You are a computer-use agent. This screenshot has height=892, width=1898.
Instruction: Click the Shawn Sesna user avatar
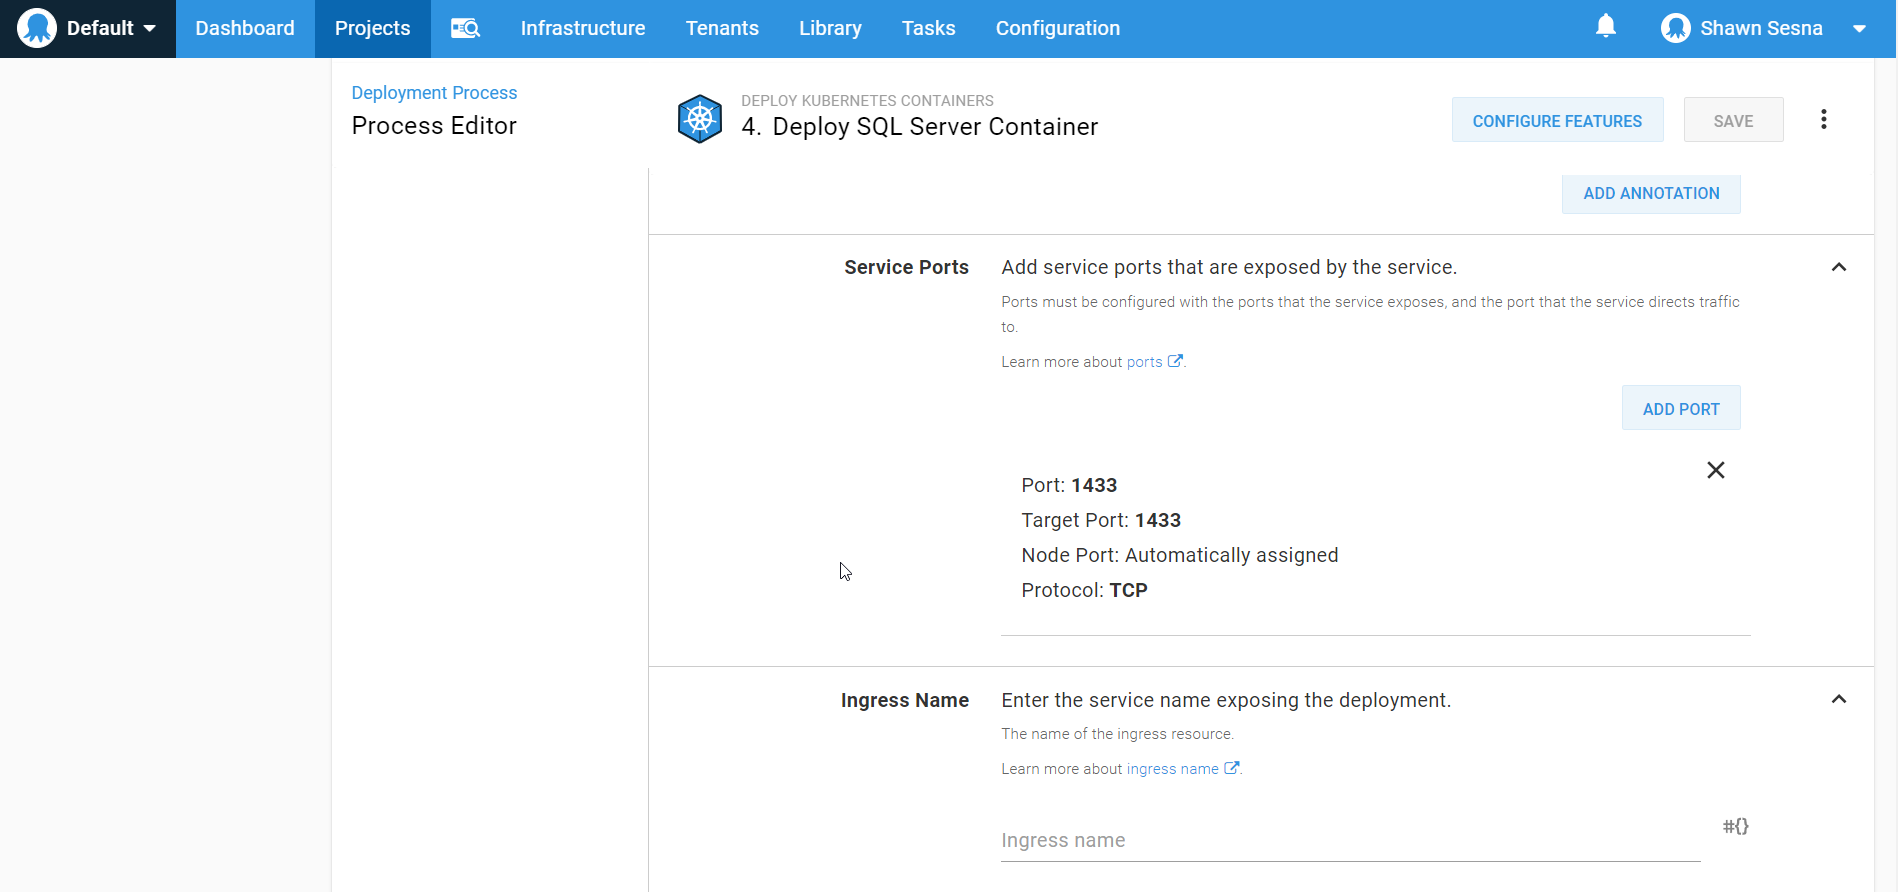pyautogui.click(x=1675, y=28)
